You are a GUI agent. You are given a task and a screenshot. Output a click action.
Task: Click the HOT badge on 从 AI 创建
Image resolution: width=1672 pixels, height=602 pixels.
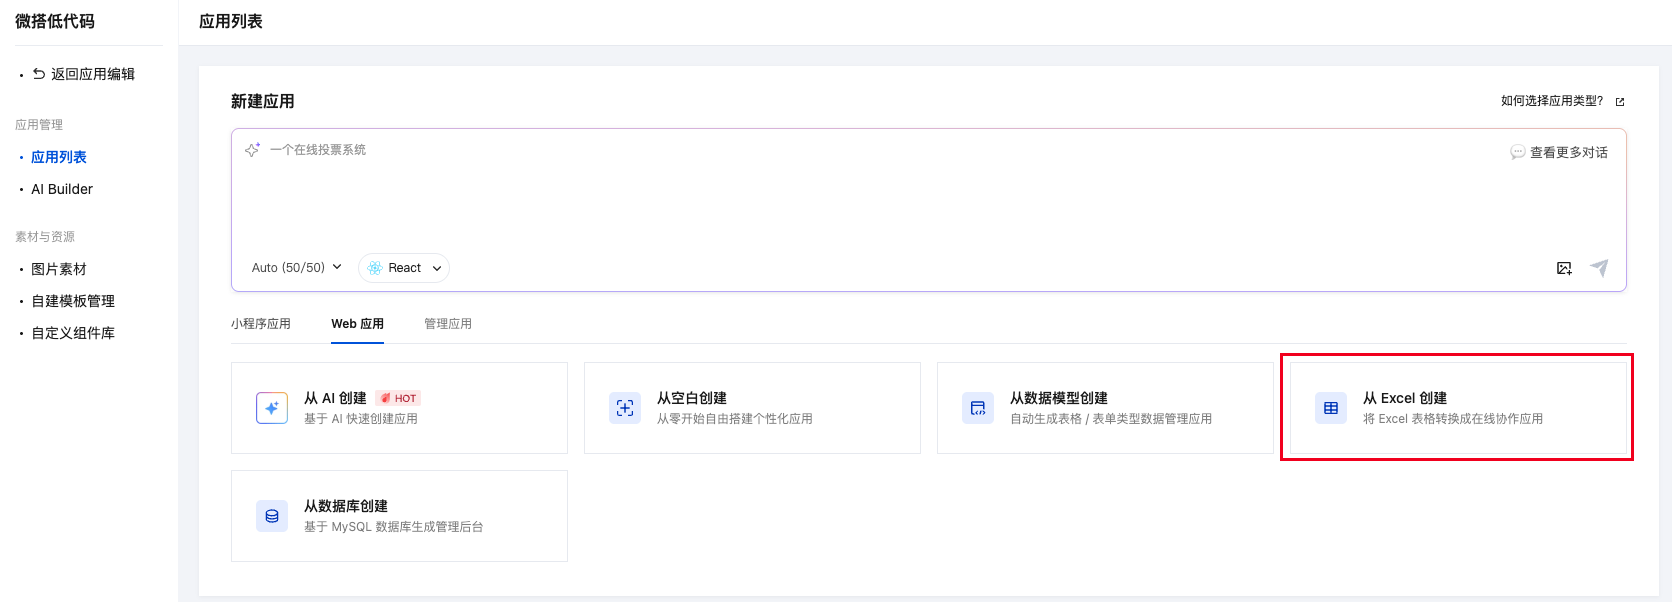click(x=398, y=398)
